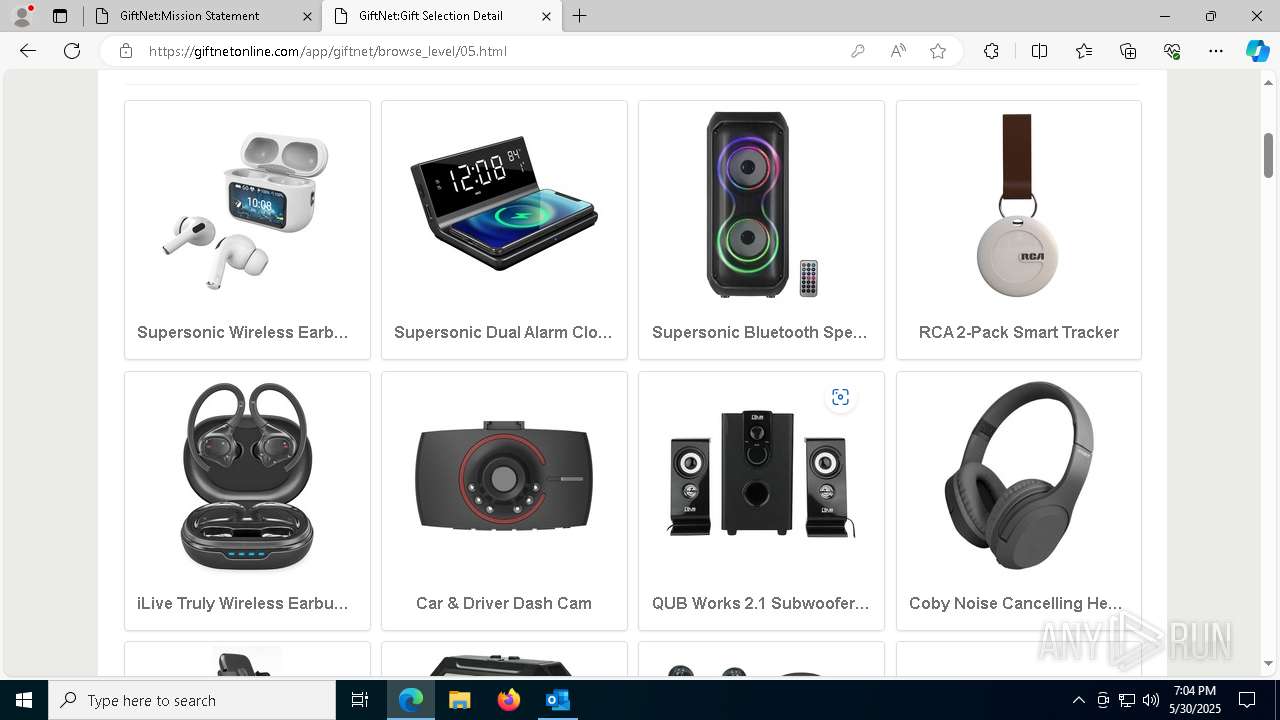Open Supersonic Wireless Earbuds product link
Image resolution: width=1280 pixels, height=720 pixels.
243,332
